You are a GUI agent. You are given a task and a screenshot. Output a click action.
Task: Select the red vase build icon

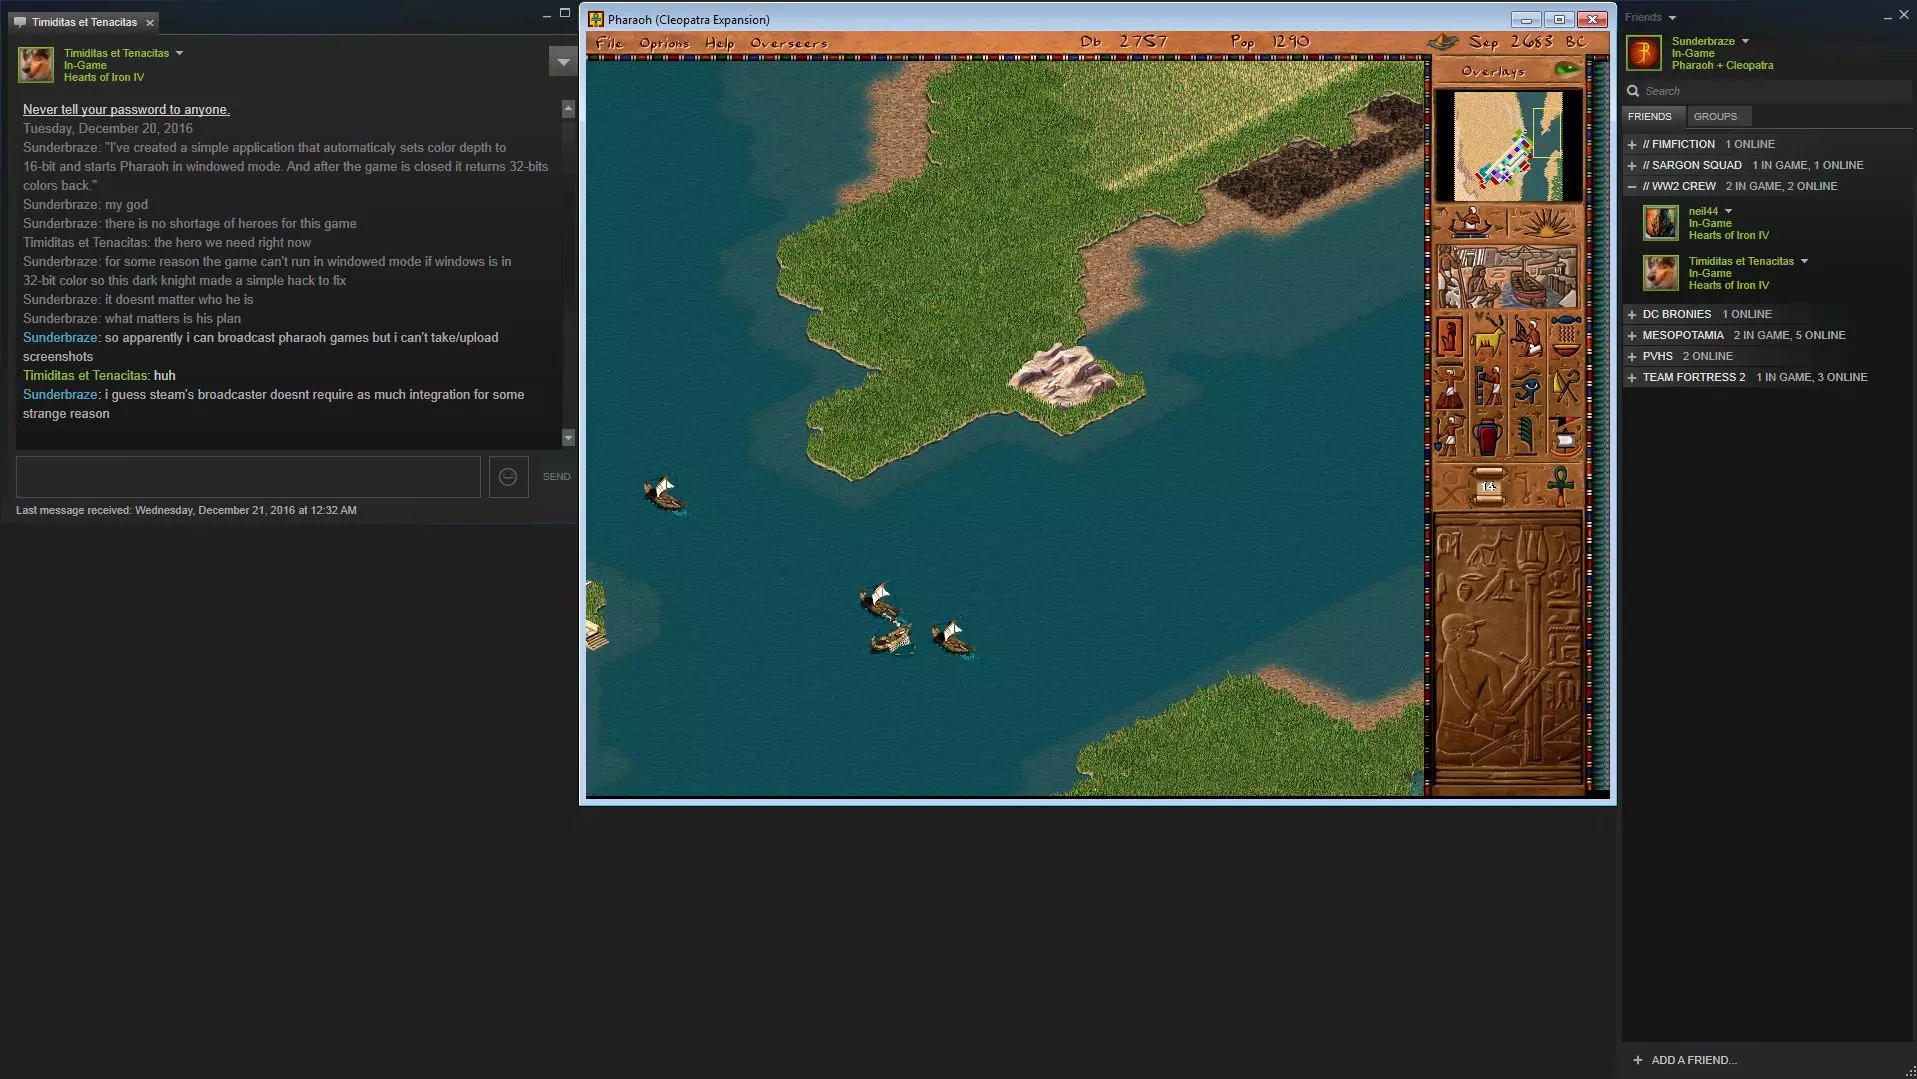[x=1488, y=436]
